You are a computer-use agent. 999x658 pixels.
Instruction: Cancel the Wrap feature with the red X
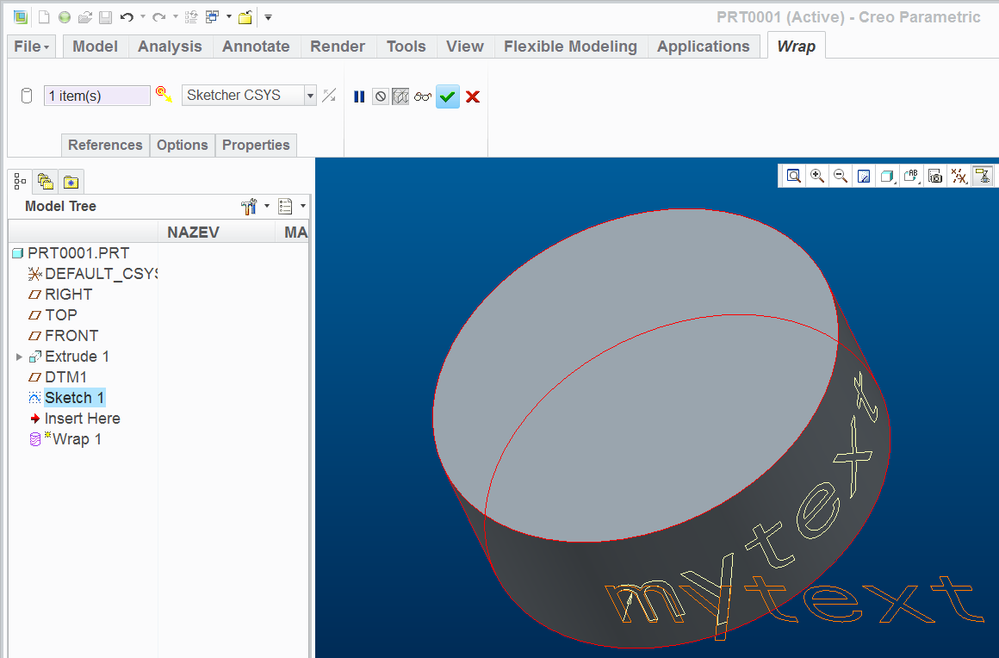(473, 97)
